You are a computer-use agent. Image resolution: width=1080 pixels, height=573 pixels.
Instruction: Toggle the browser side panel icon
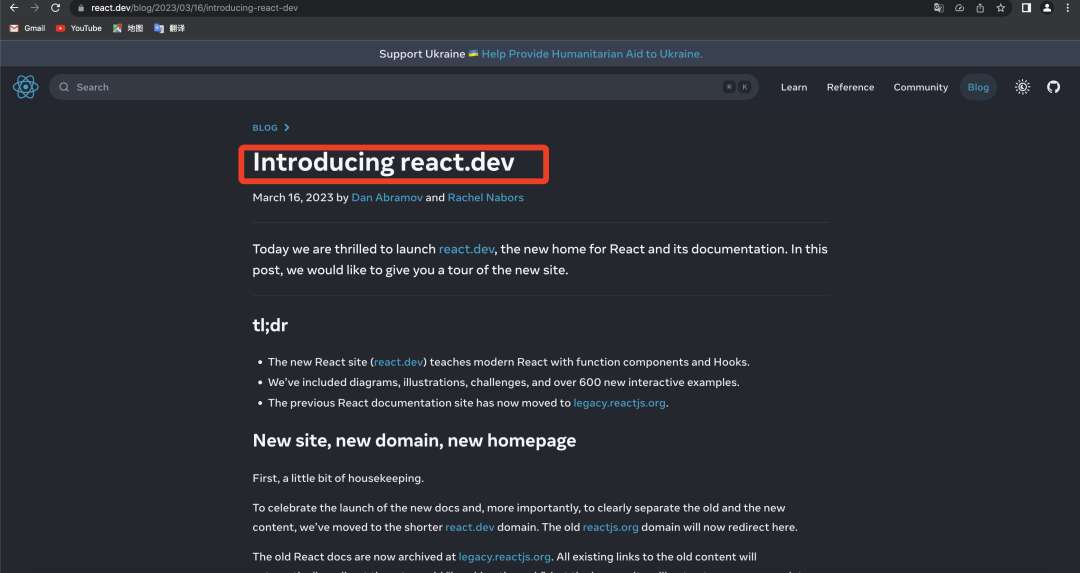[x=1026, y=8]
